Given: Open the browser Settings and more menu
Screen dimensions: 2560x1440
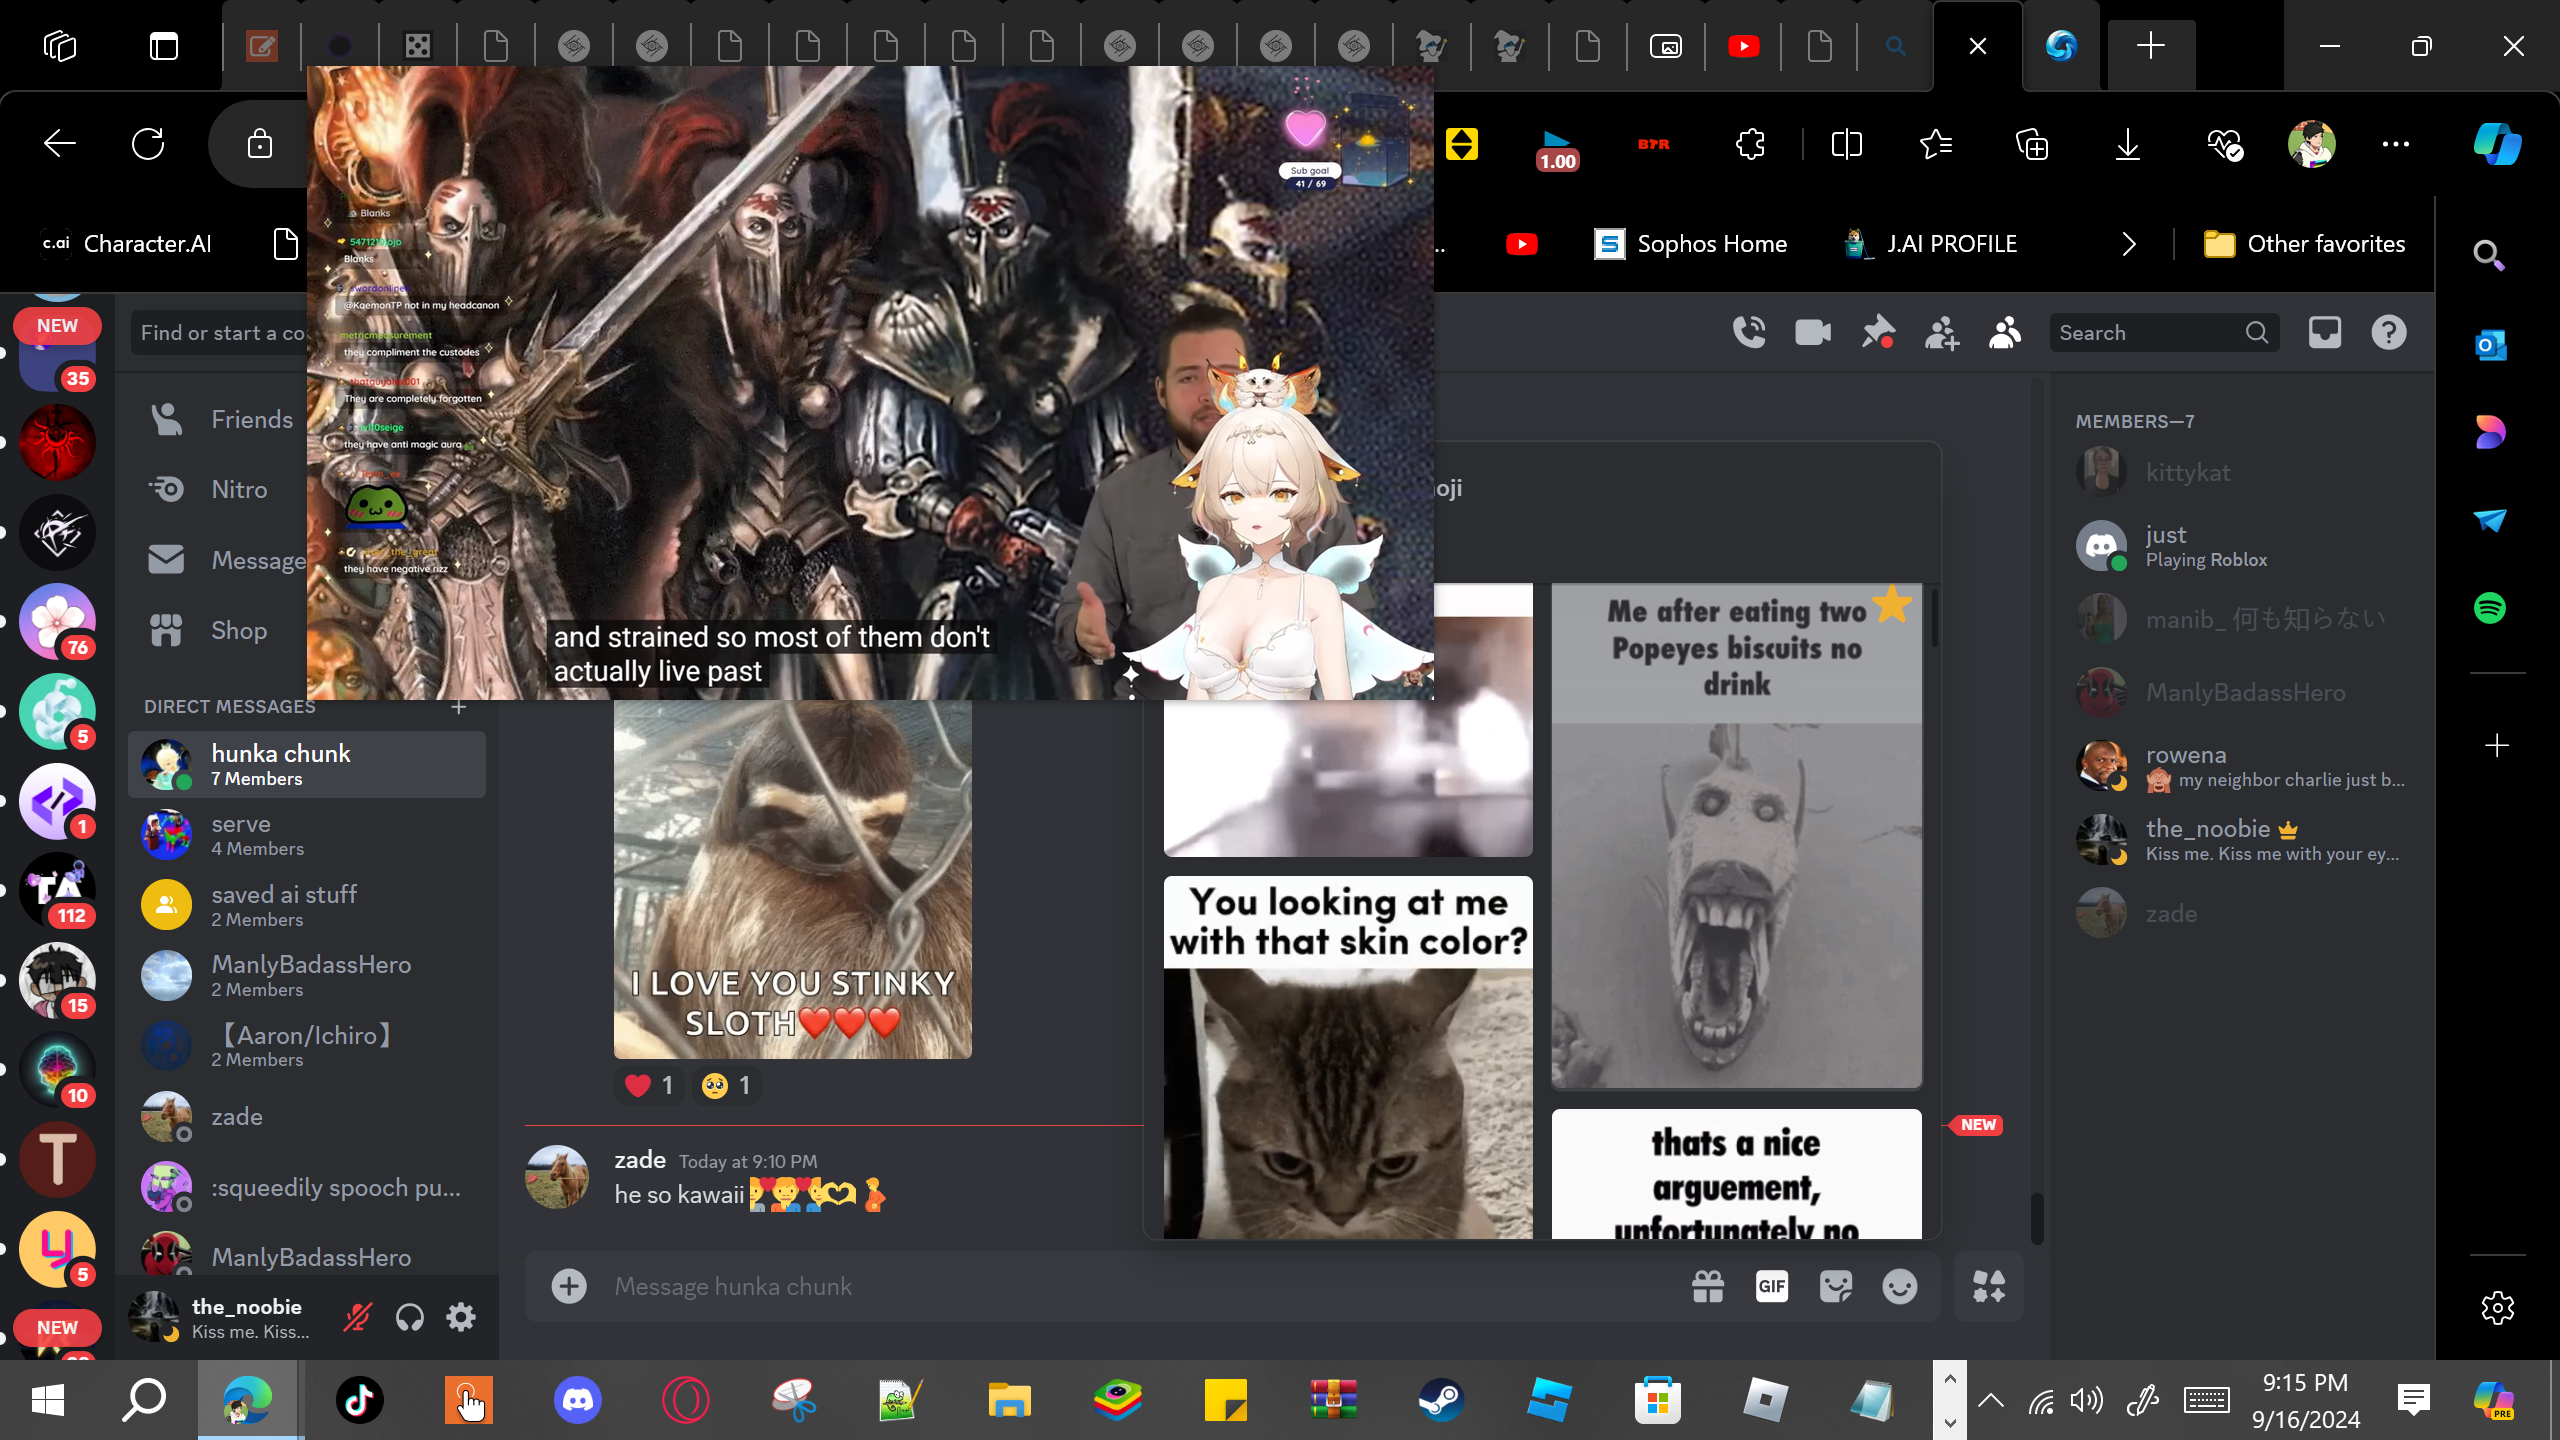Looking at the screenshot, I should point(2396,144).
